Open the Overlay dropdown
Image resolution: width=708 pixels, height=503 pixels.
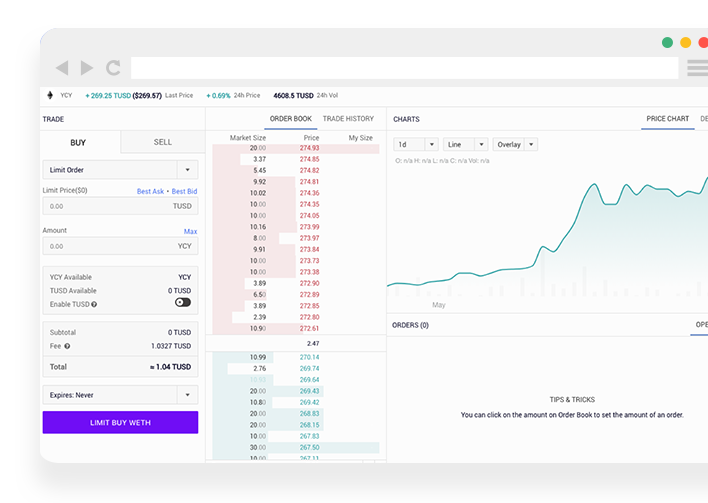[515, 144]
